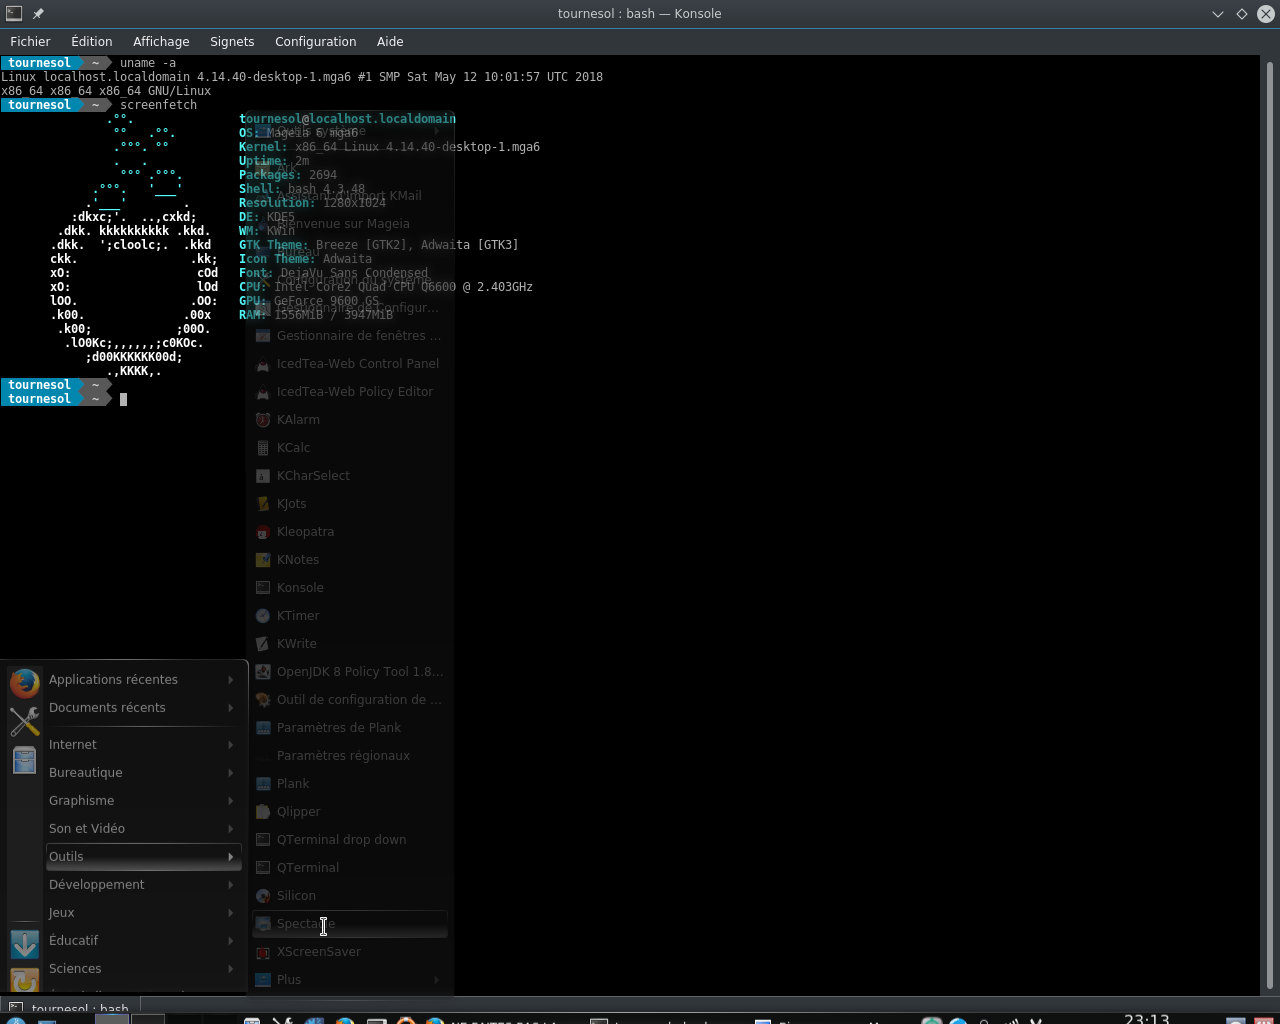Click the Konsole terminal icon in submenu

tap(263, 588)
